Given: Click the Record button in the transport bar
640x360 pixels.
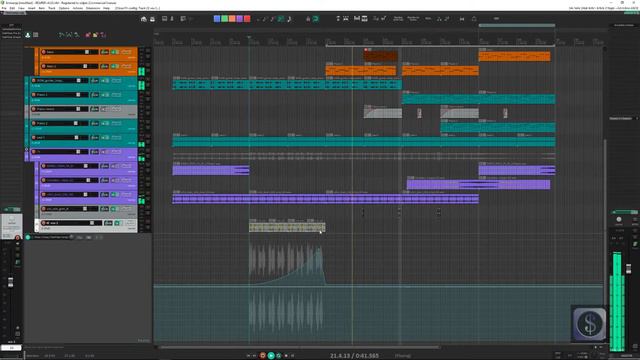Looking at the screenshot, I should tap(263, 356).
